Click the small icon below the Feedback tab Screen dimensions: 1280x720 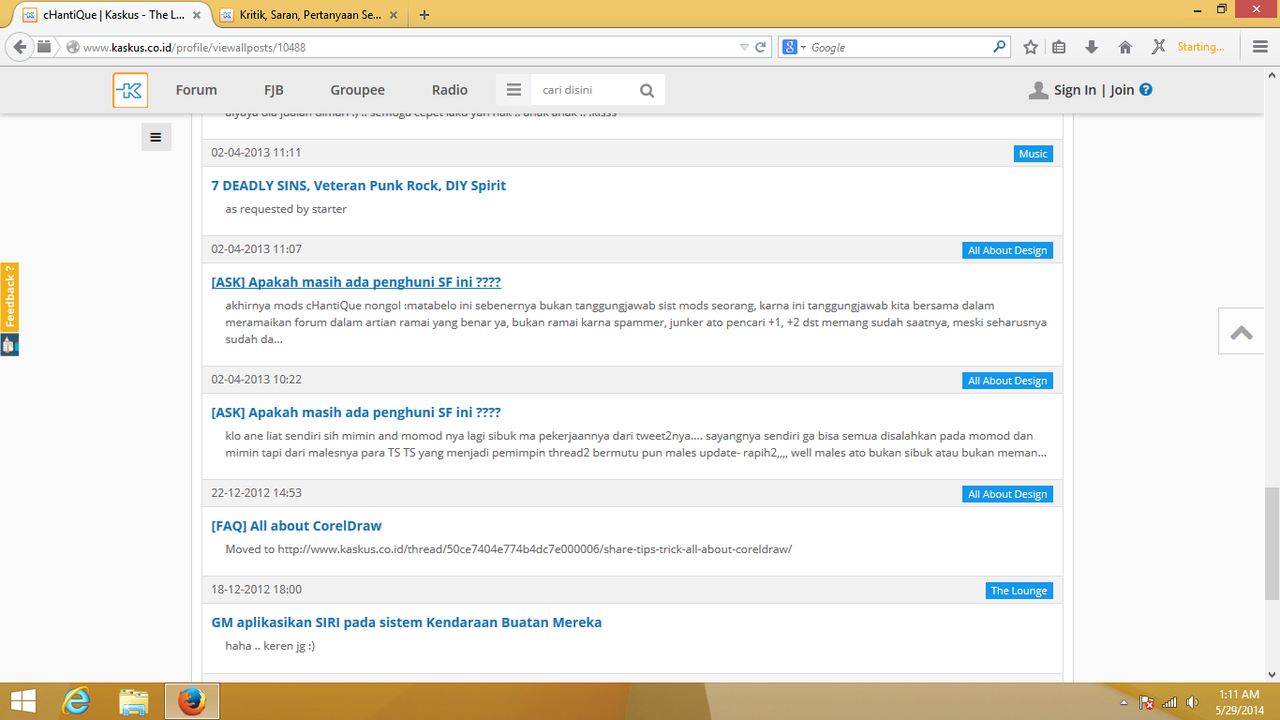9,344
